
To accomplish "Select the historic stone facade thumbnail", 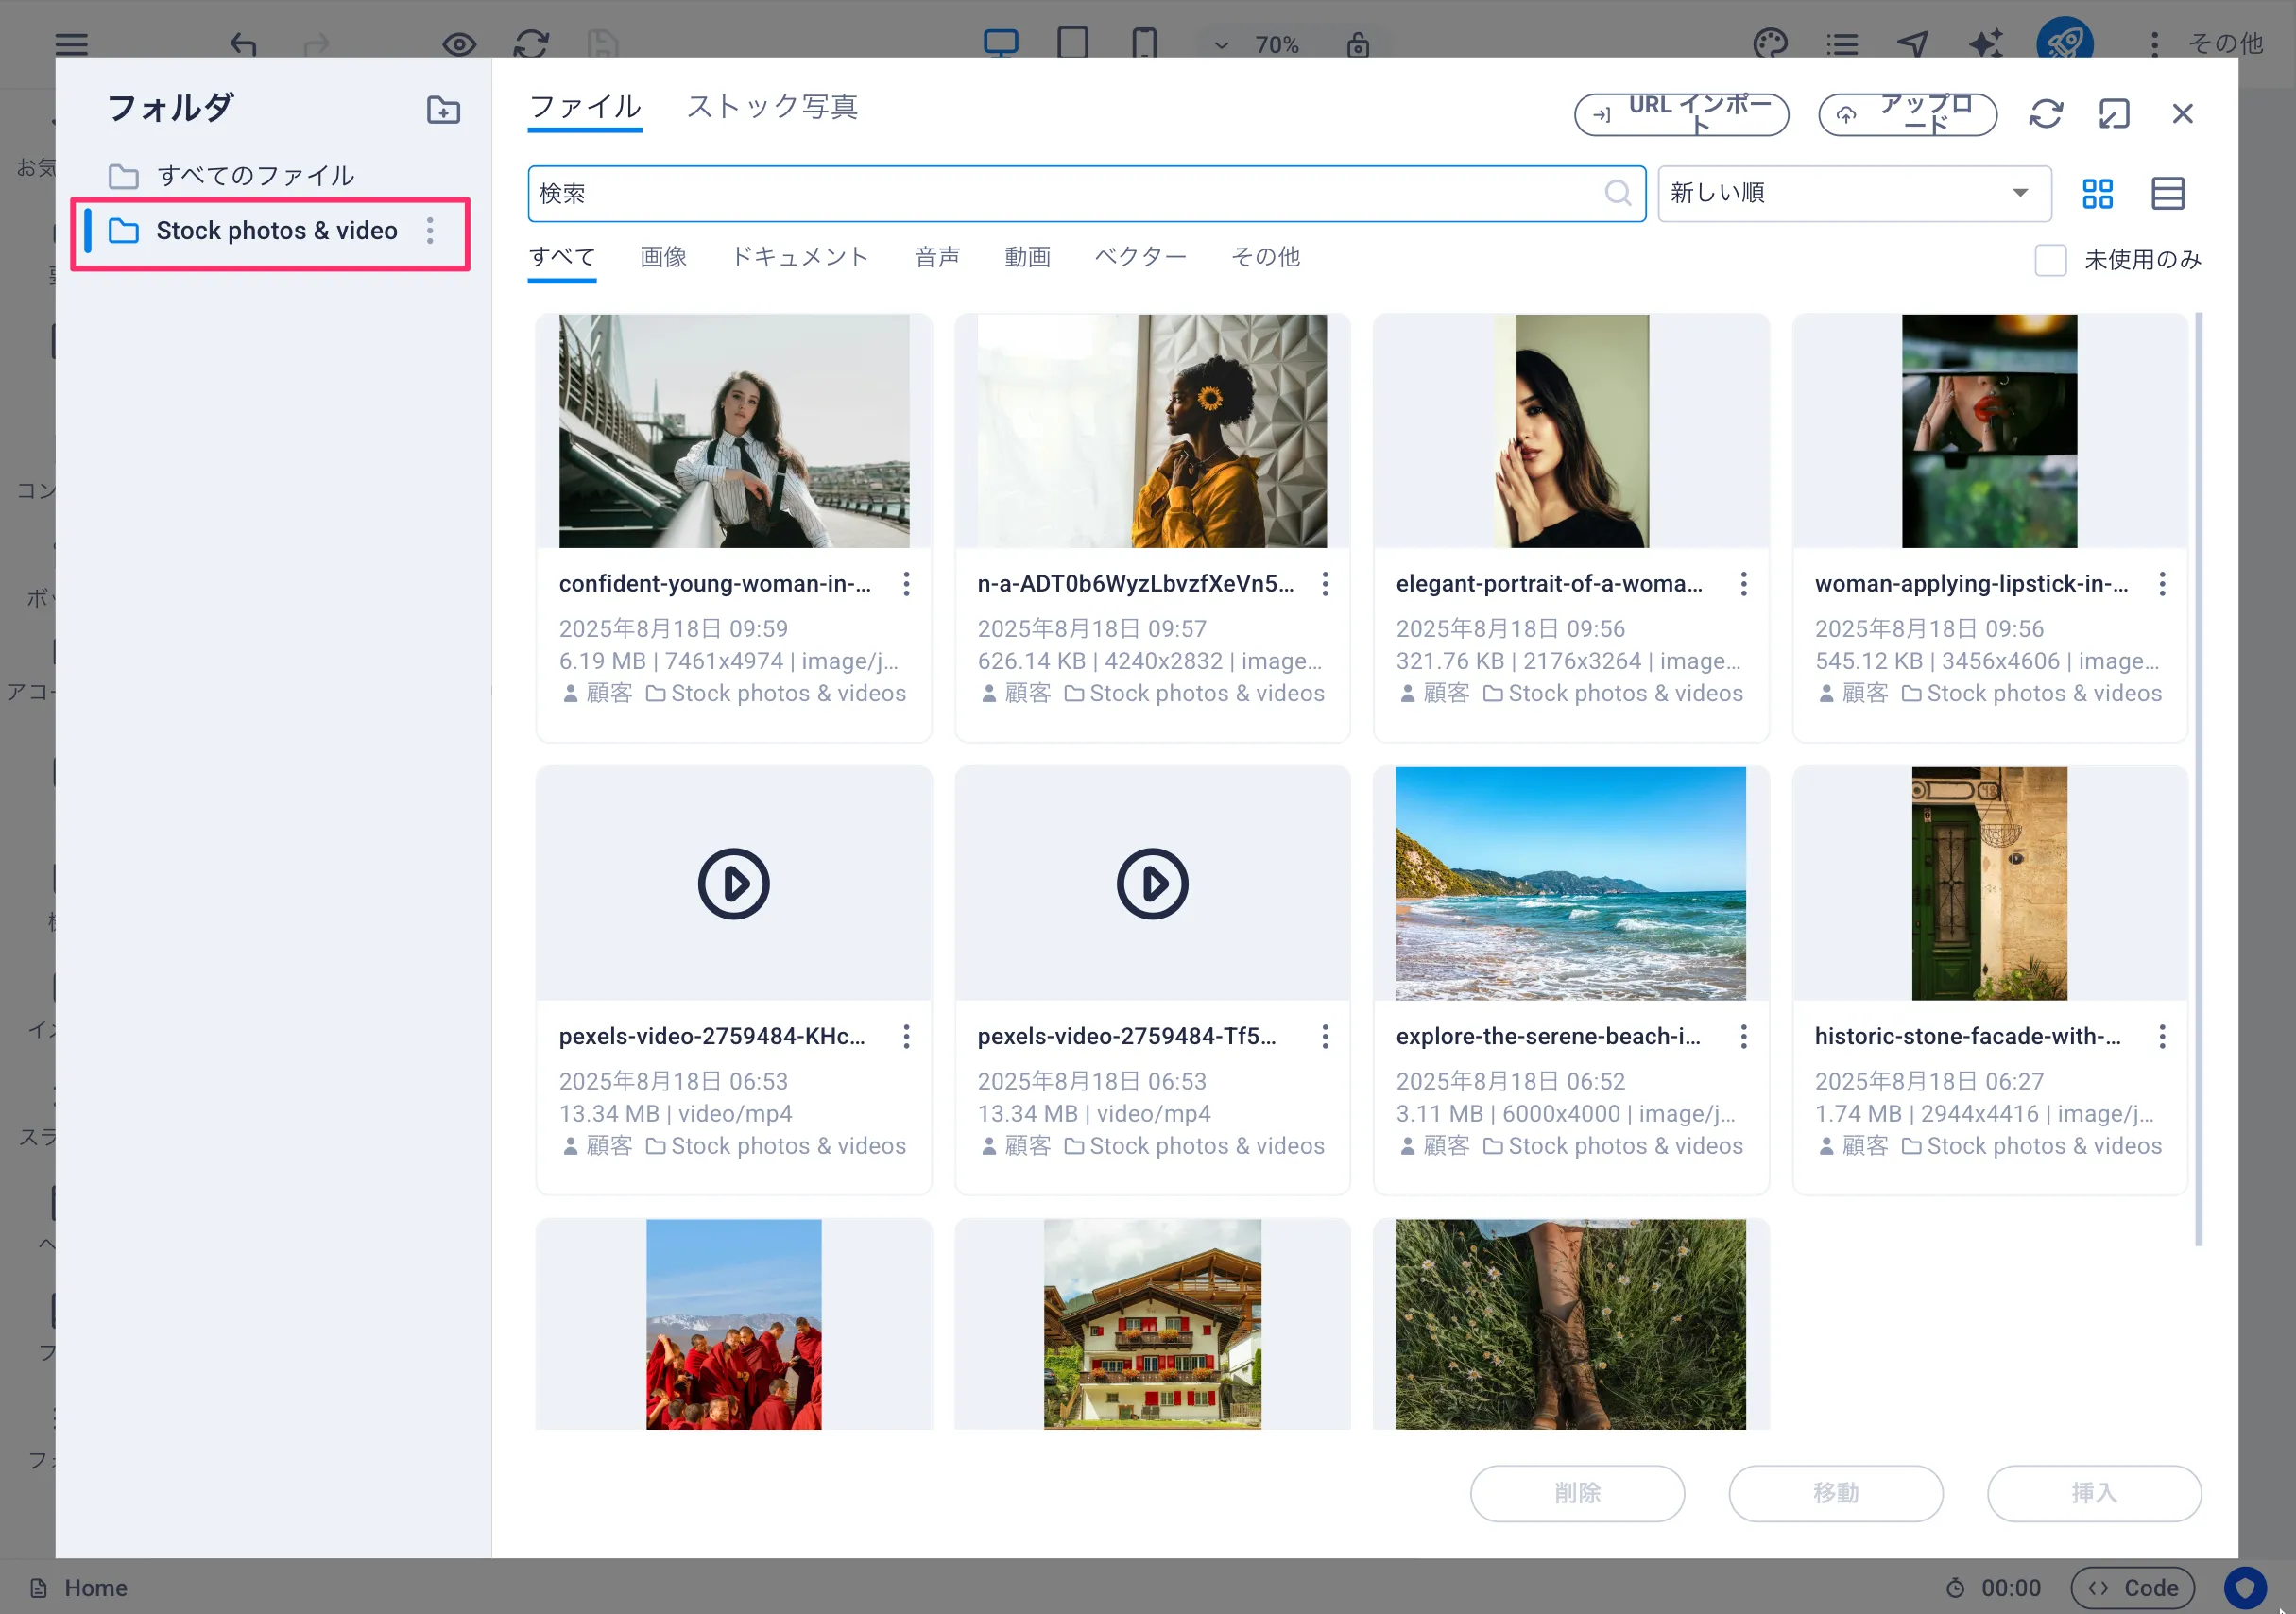I will [1989, 884].
